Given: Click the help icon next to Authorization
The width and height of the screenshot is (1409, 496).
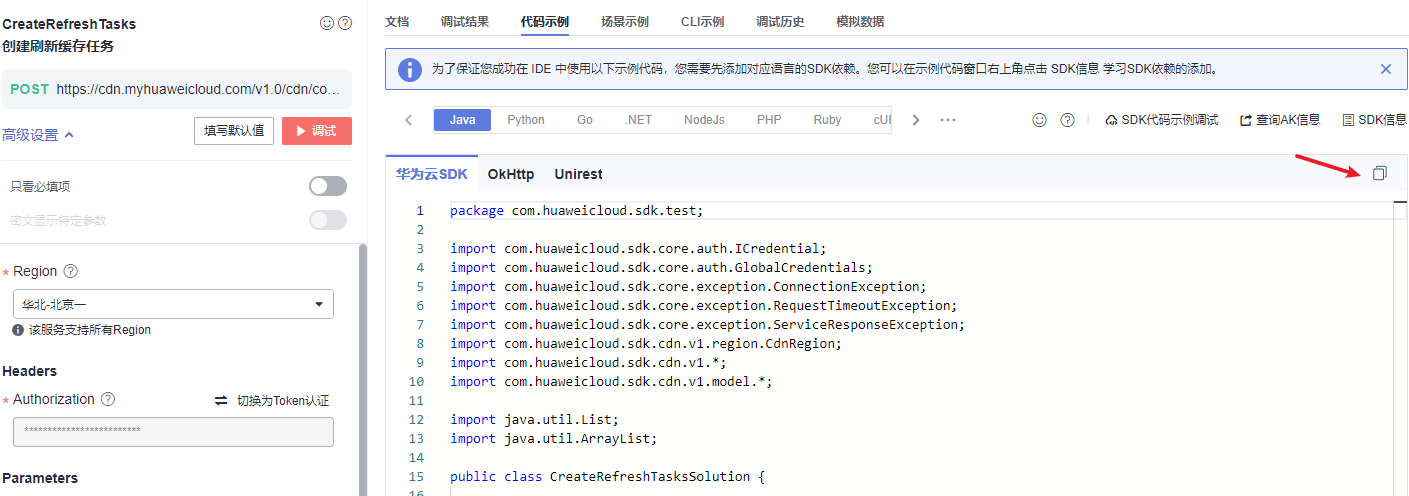Looking at the screenshot, I should tap(108, 399).
